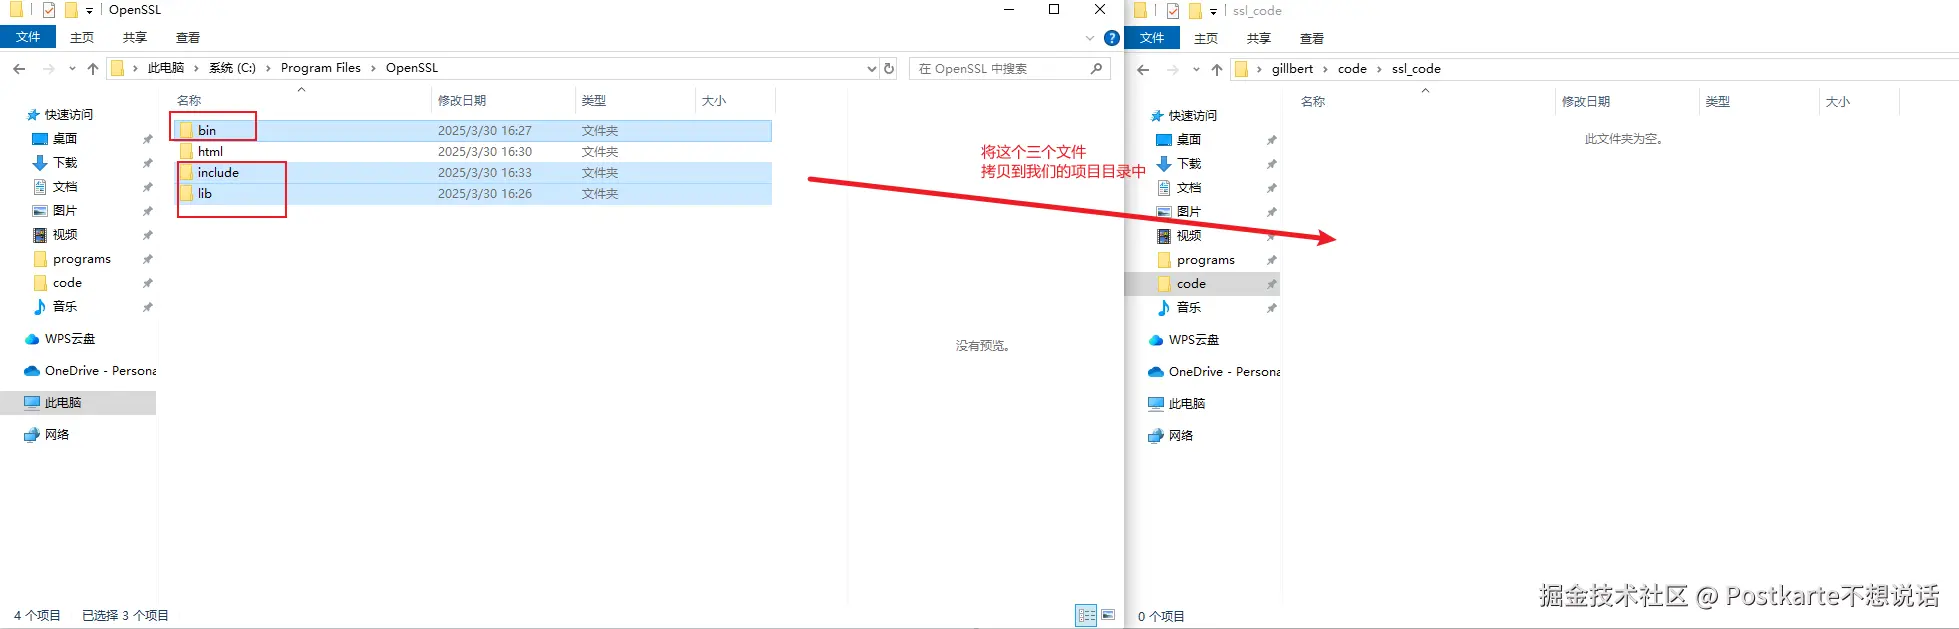The image size is (1959, 629).
Task: Open the recent locations dropdown in the OpenSSL window
Action: [72, 69]
